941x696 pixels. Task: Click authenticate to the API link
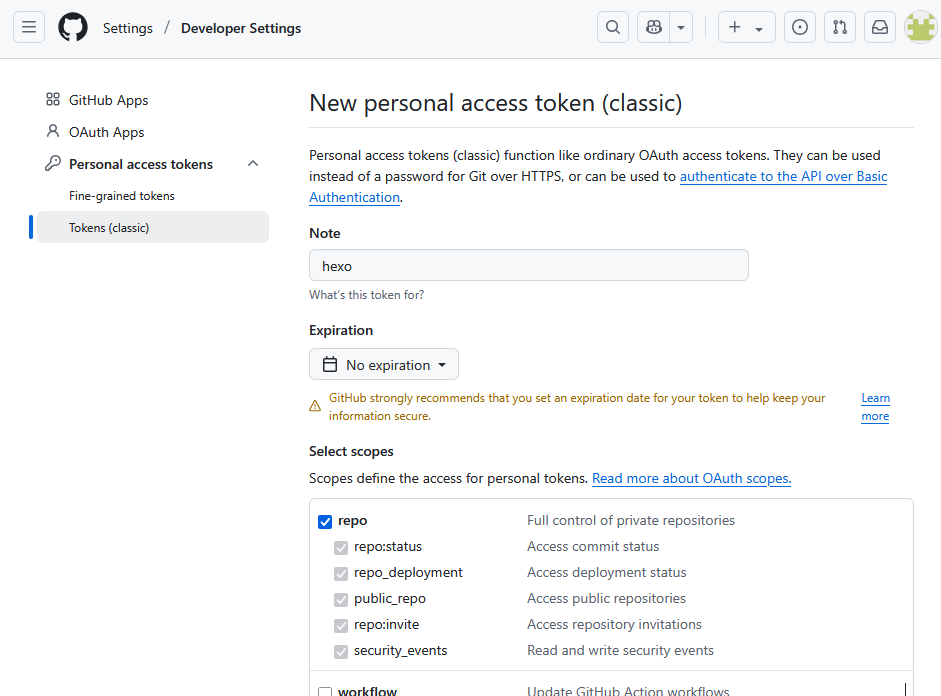[783, 177]
